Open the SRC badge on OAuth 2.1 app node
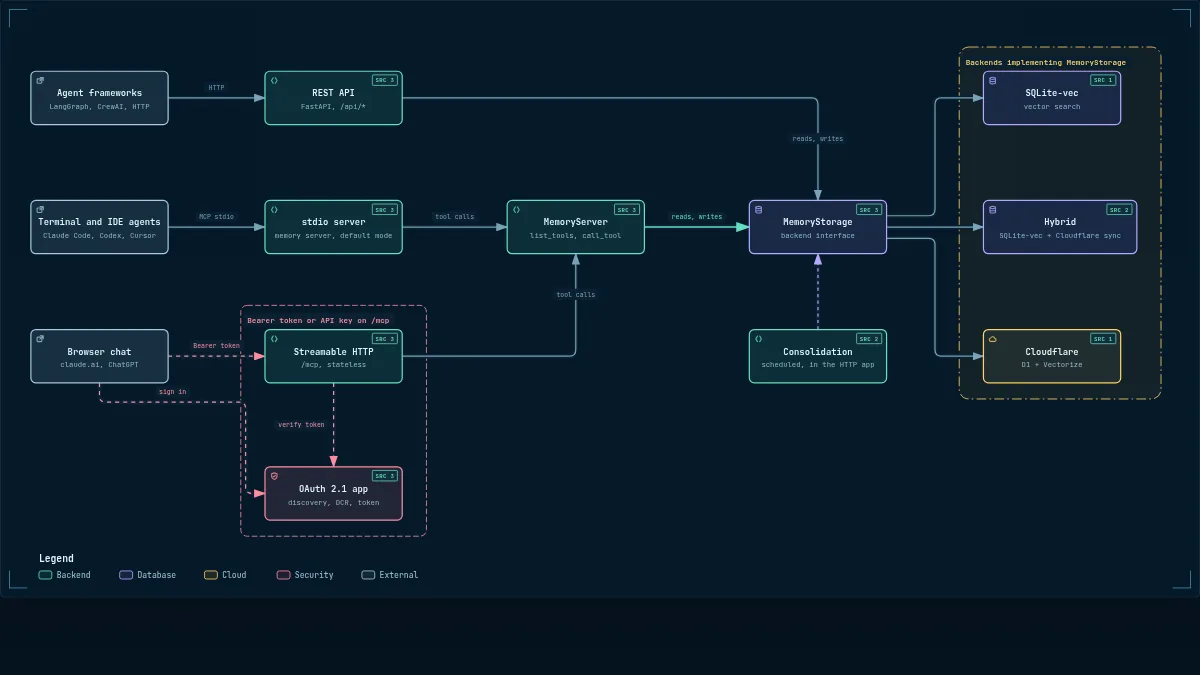This screenshot has height=675, width=1200. click(385, 476)
